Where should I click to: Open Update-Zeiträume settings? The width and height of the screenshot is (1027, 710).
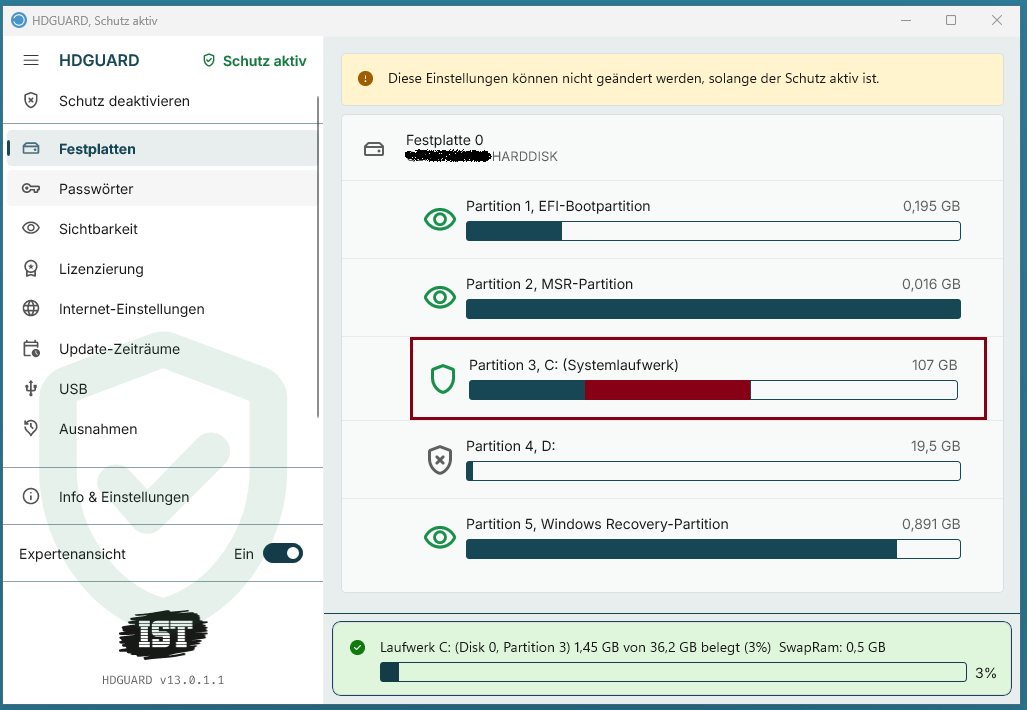coord(161,348)
